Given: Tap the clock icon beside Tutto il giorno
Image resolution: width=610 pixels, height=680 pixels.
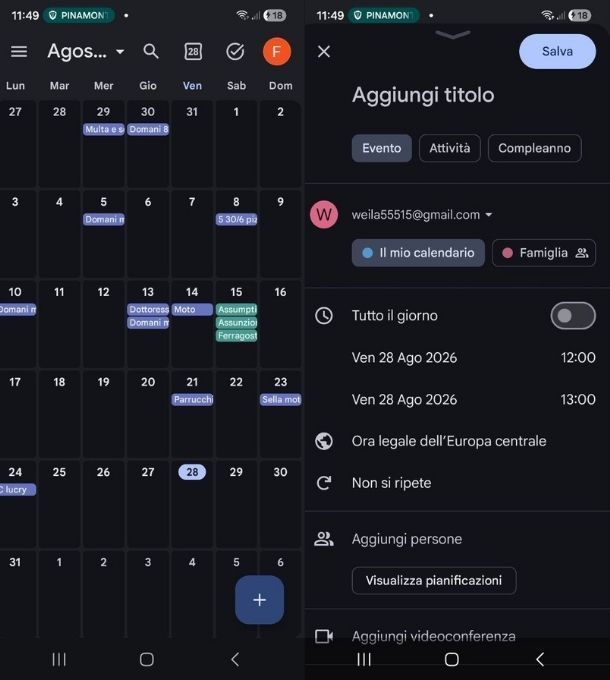Looking at the screenshot, I should [324, 316].
